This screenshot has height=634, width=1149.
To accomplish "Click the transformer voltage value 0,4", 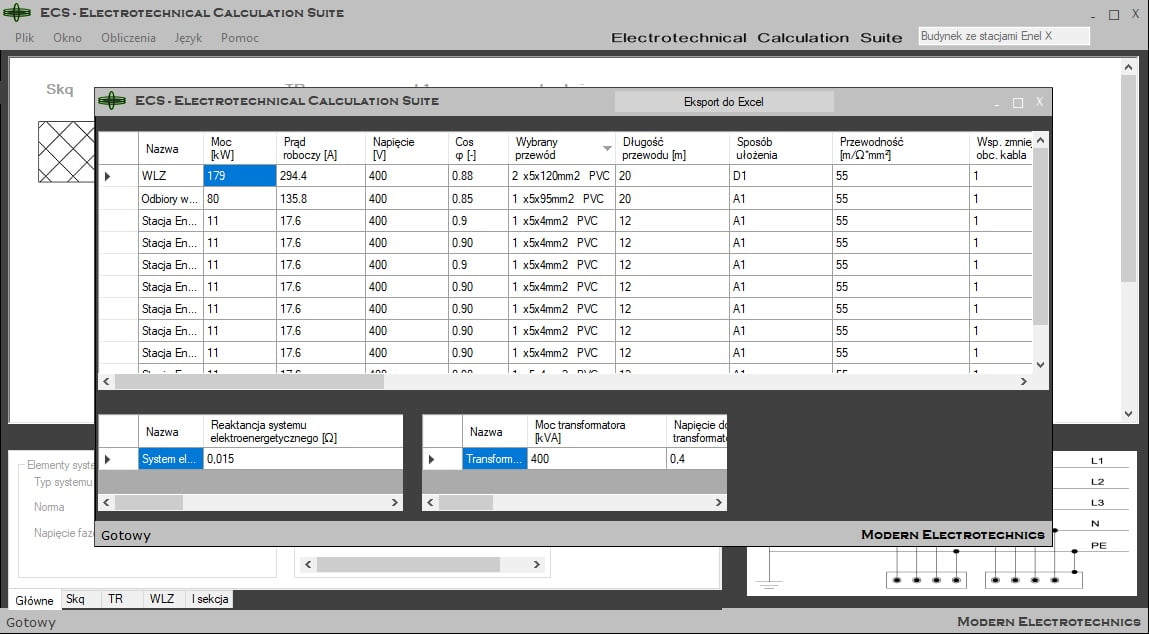I will 697,459.
